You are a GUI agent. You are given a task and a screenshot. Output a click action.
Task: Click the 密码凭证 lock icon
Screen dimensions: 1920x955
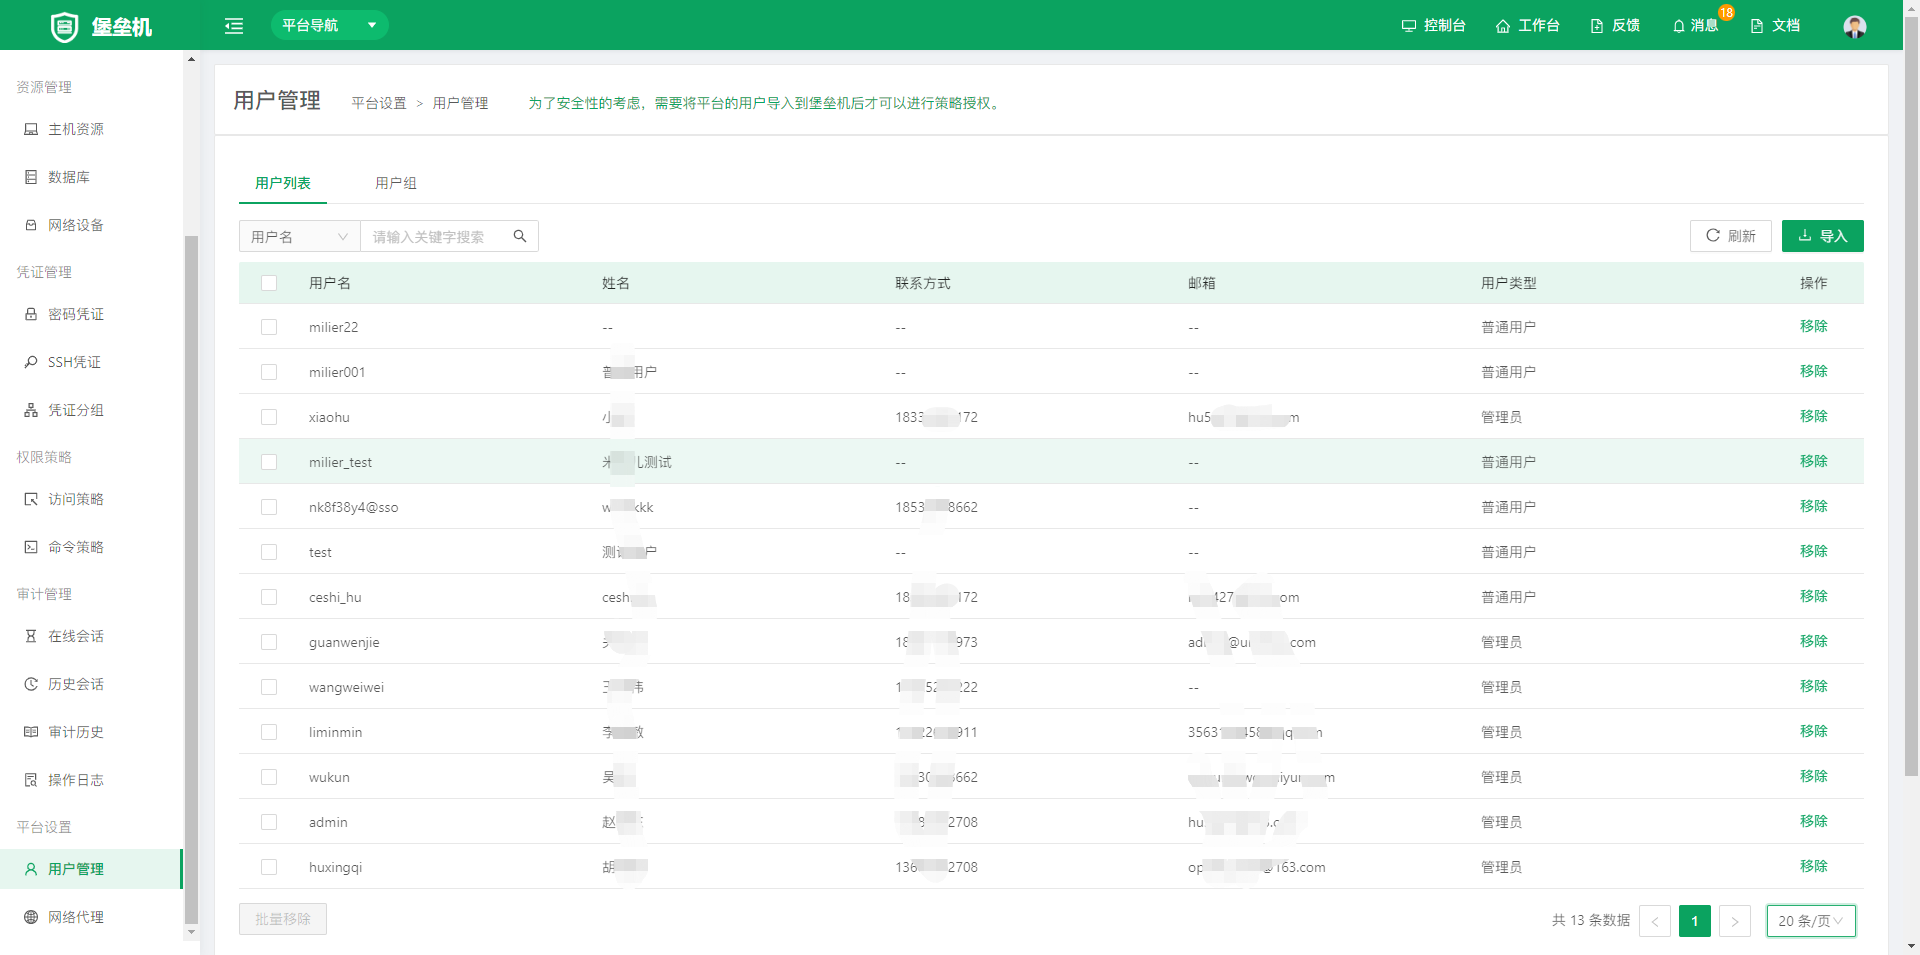coord(31,314)
